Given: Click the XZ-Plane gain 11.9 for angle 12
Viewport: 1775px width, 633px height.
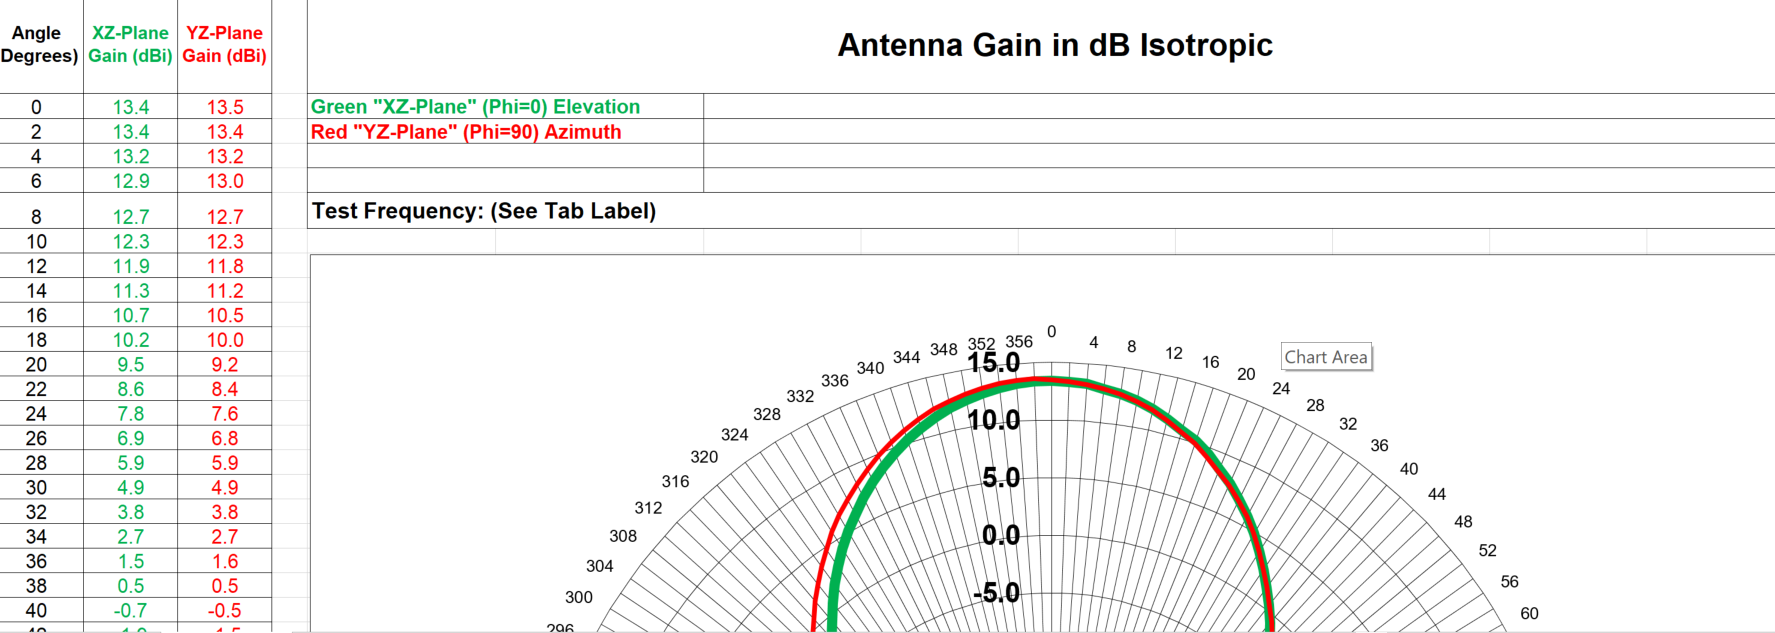Looking at the screenshot, I should 130,266.
